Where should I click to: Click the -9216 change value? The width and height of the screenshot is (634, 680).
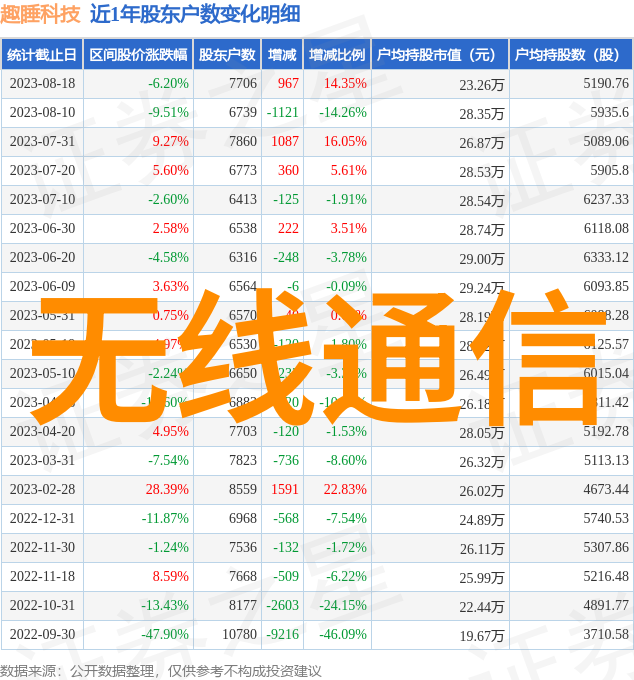(283, 635)
